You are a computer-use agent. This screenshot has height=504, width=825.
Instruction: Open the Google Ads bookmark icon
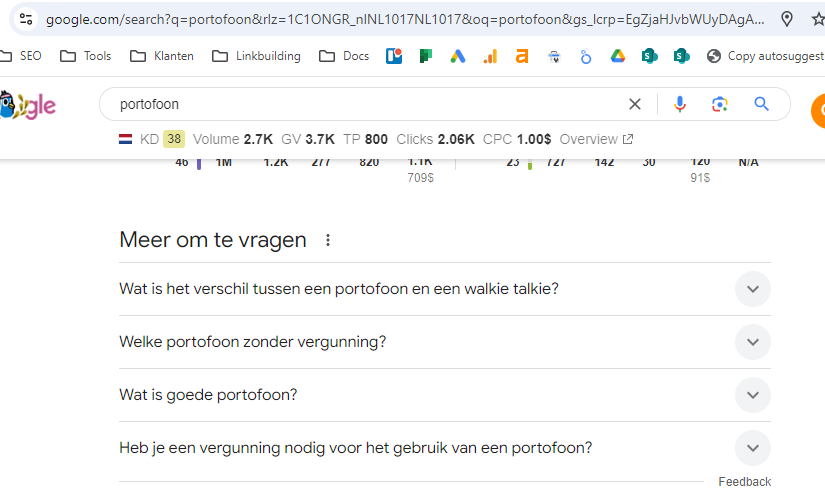(457, 56)
